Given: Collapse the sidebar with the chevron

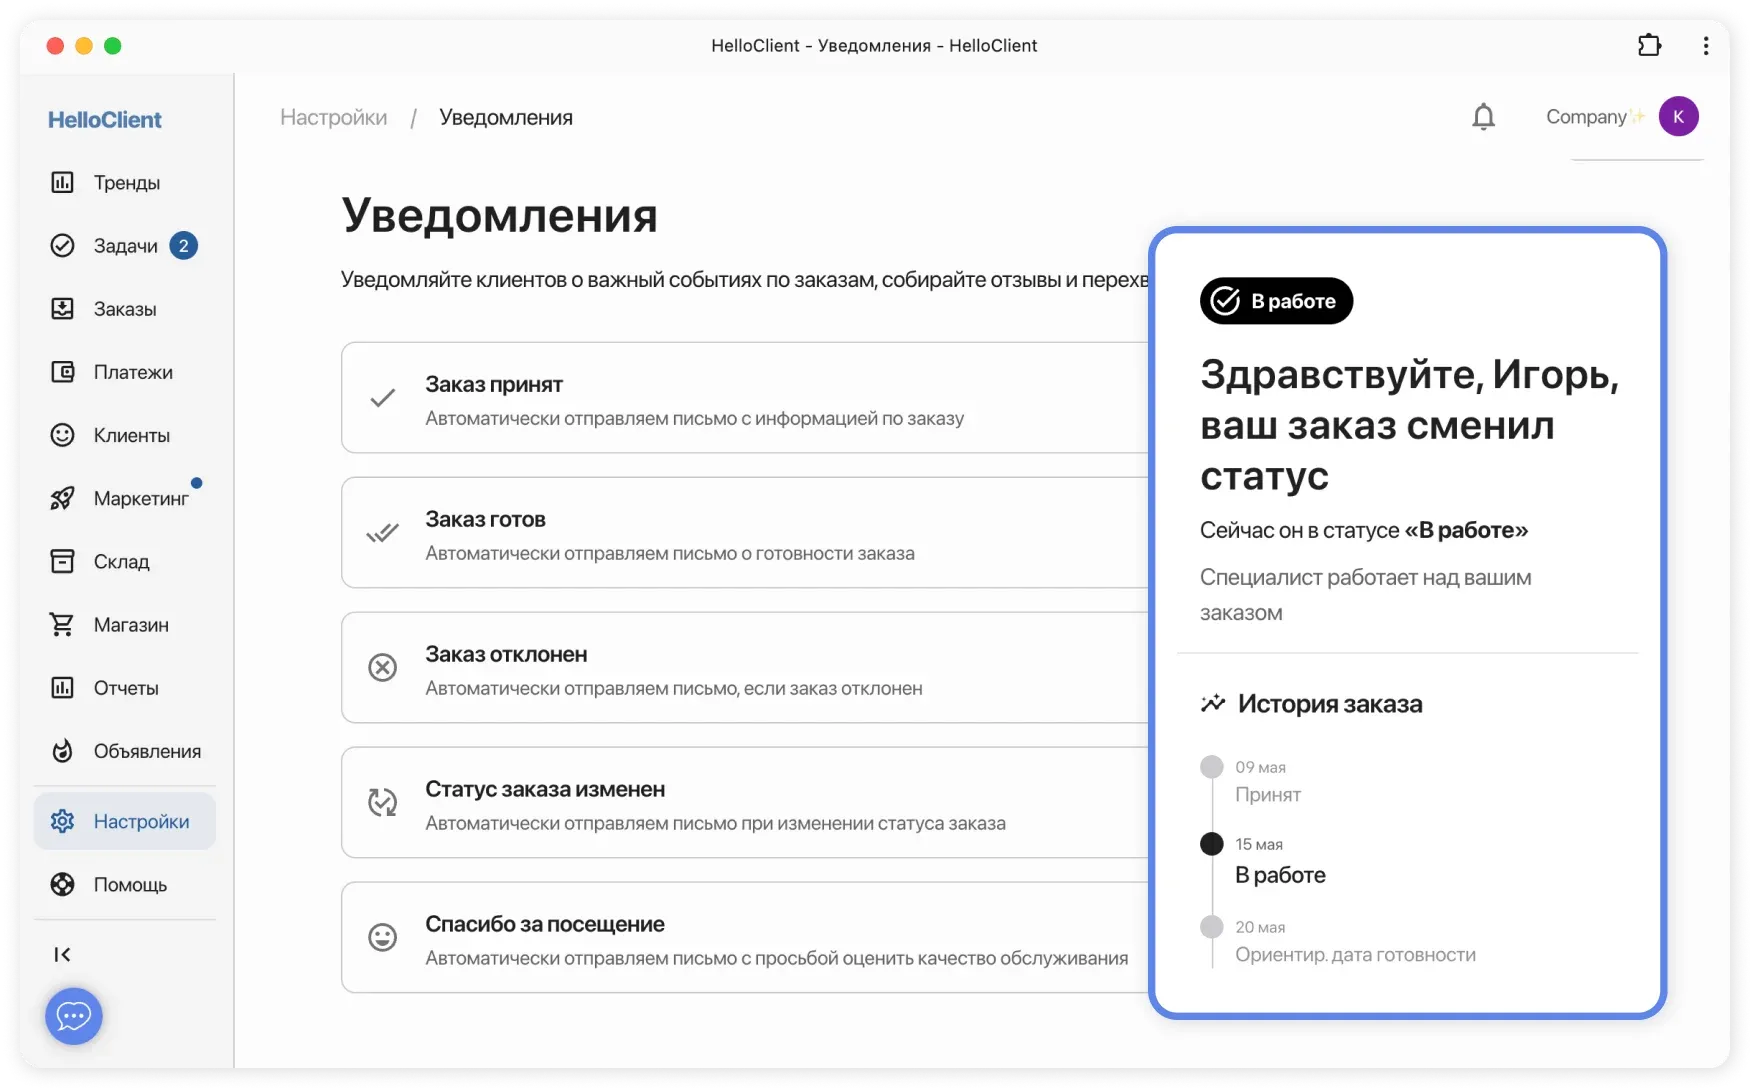Looking at the screenshot, I should [x=62, y=954].
